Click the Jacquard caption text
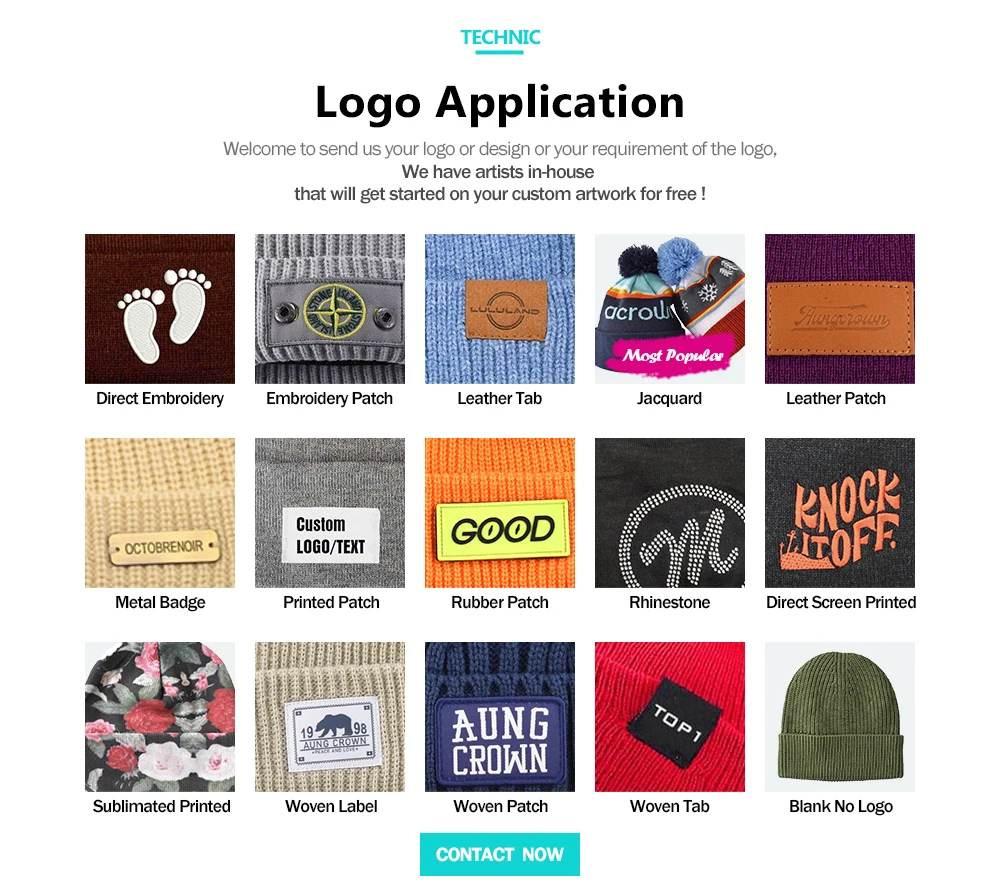This screenshot has width=1000, height=892. [x=669, y=398]
